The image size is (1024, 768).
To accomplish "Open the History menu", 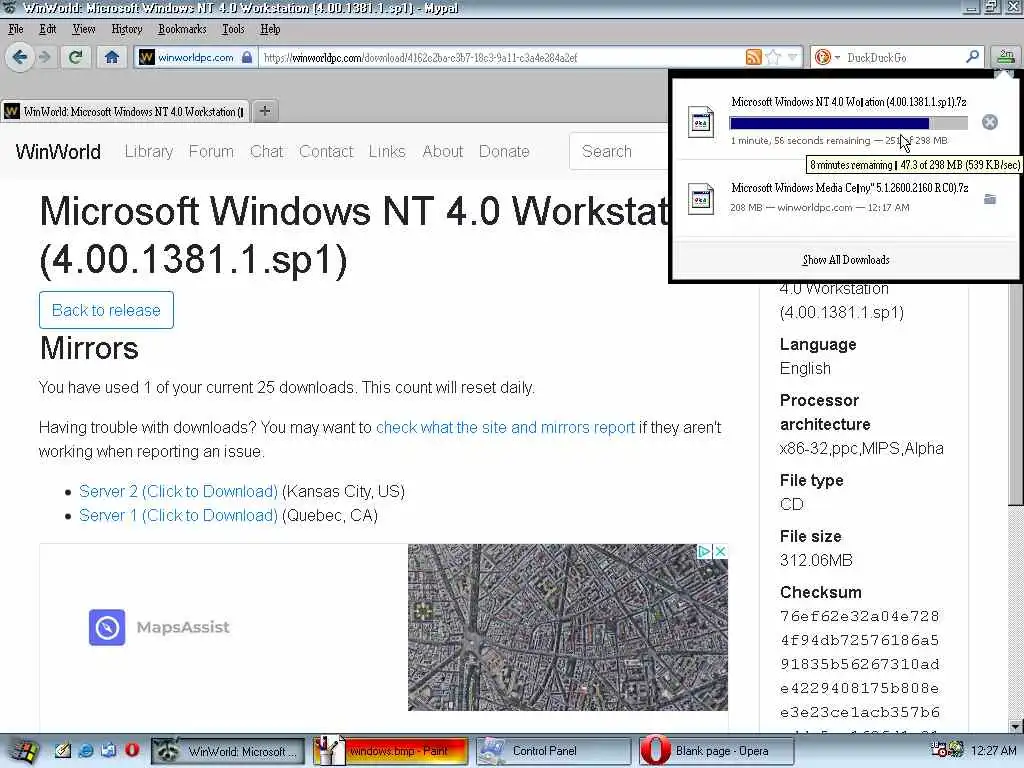I will pyautogui.click(x=127, y=29).
